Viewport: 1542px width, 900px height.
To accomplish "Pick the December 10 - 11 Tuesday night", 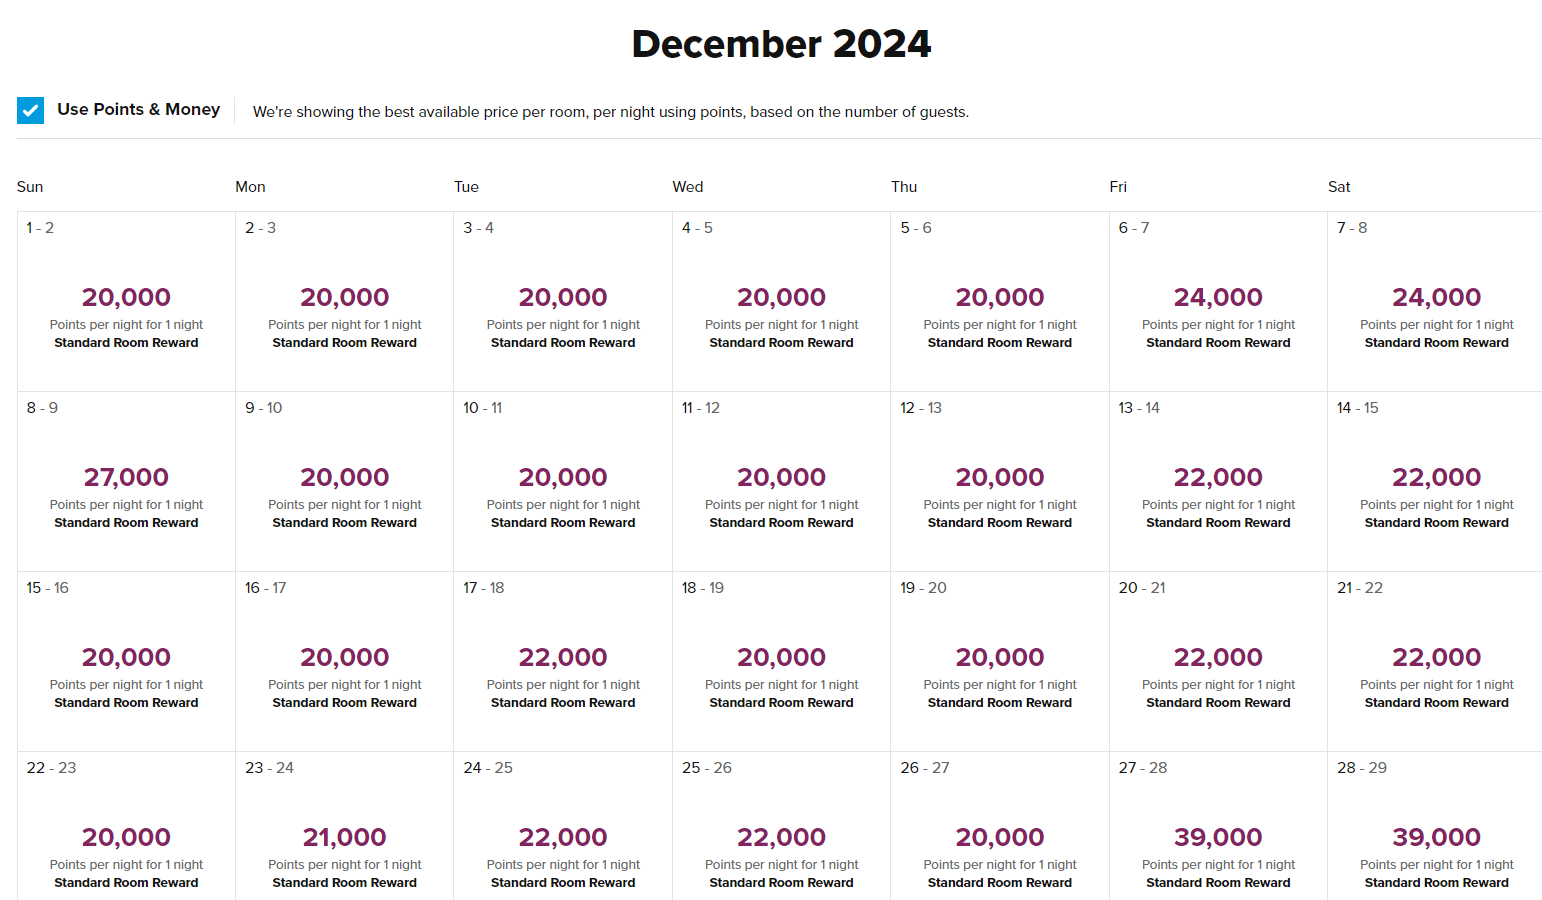I will (563, 481).
